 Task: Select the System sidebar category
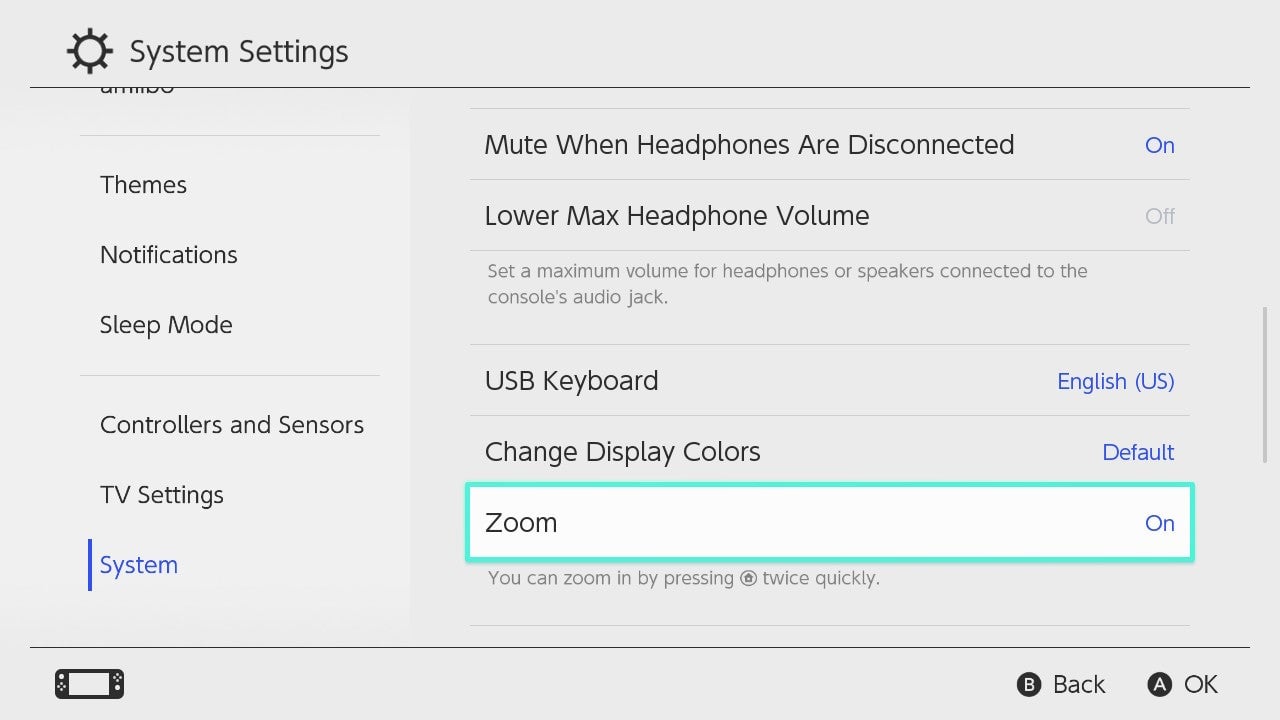point(139,565)
